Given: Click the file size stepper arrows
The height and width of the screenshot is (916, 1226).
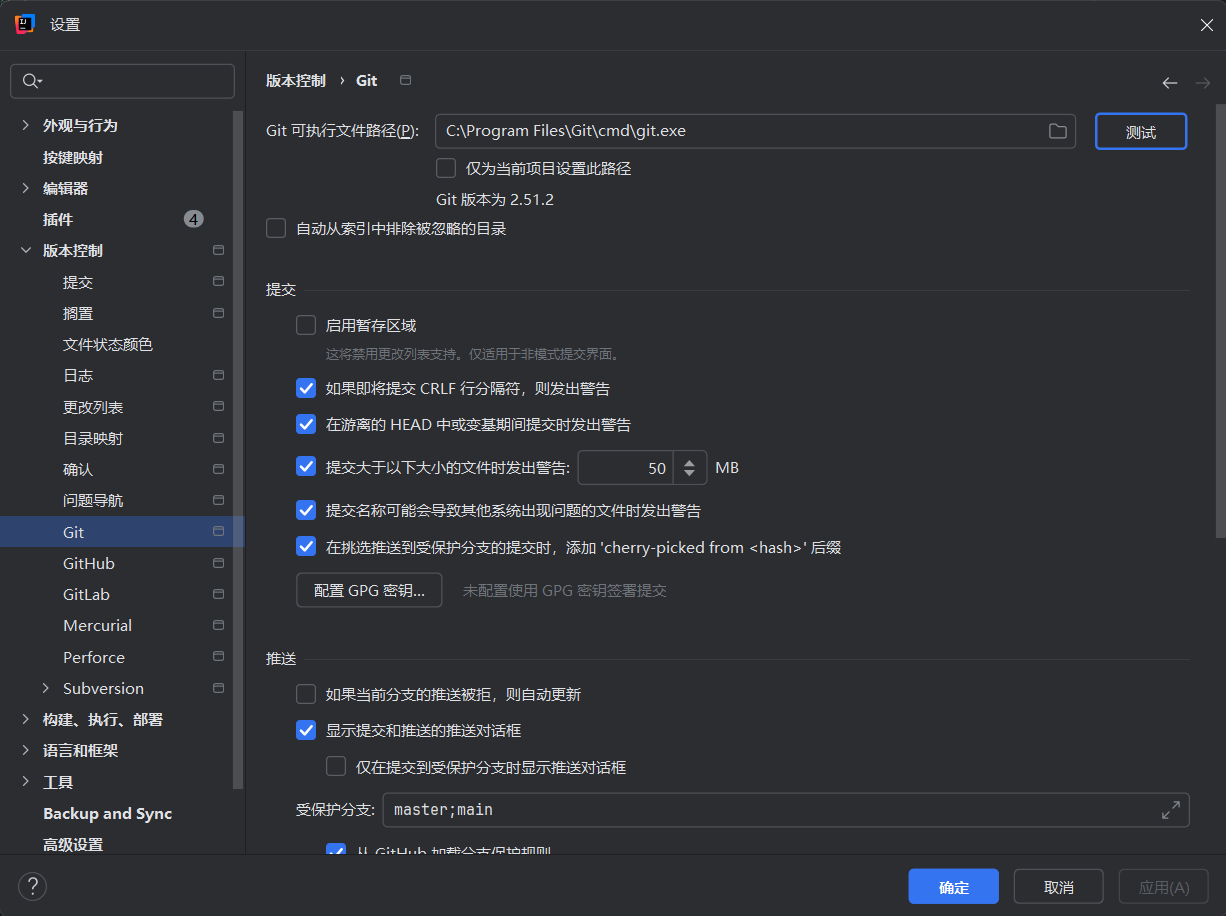Looking at the screenshot, I should point(690,467).
